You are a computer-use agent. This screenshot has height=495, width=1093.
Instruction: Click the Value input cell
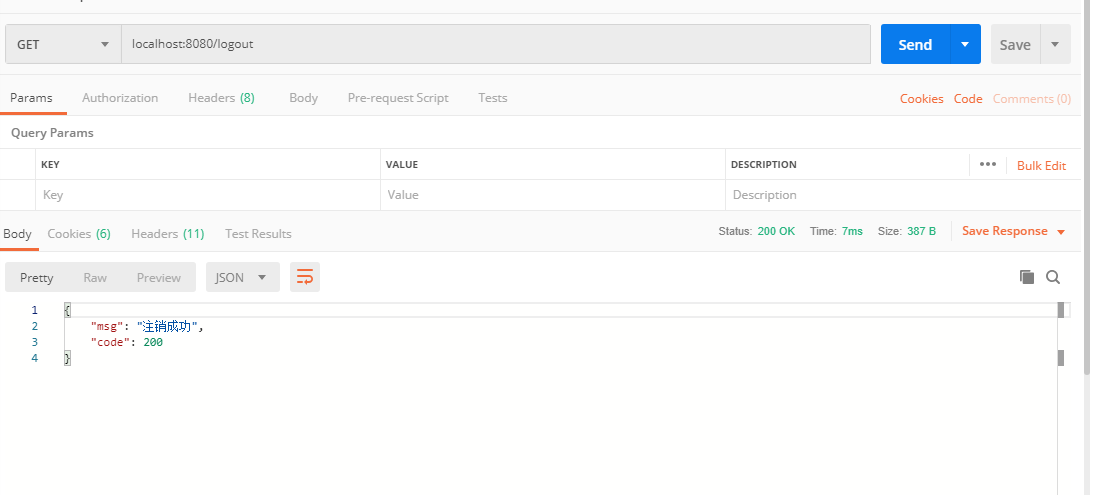click(x=553, y=195)
